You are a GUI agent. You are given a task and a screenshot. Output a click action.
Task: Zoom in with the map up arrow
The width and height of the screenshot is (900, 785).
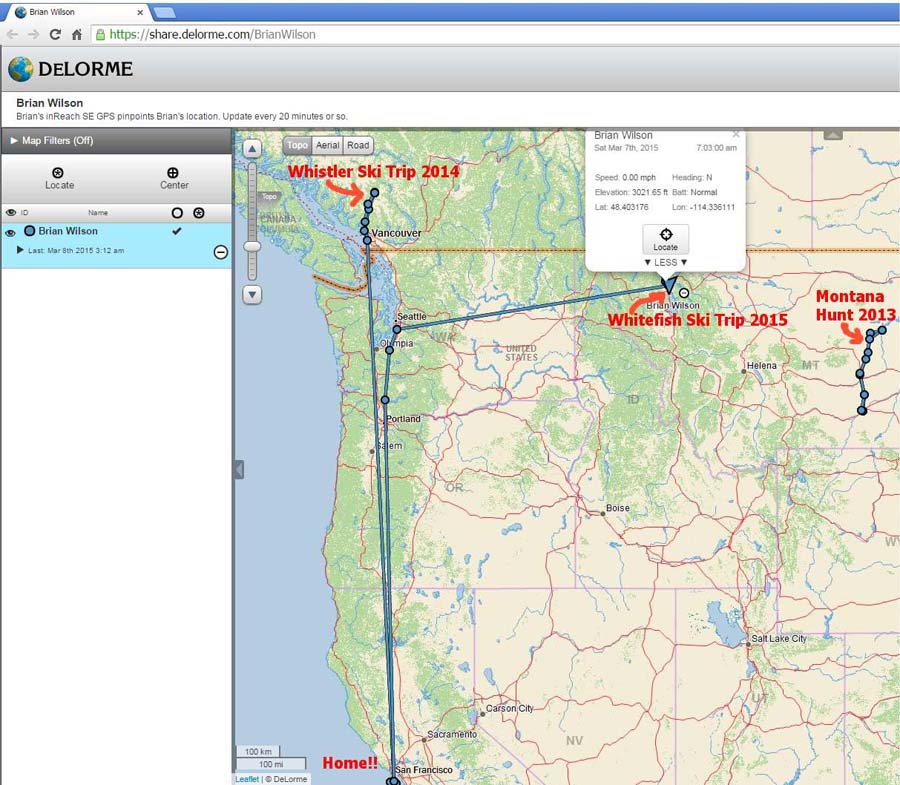252,149
